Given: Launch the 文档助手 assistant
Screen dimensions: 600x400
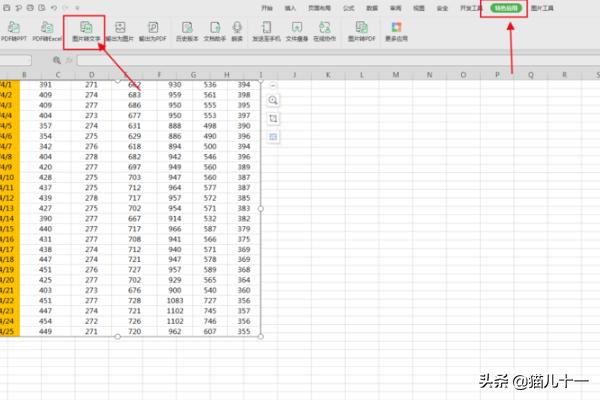Looking at the screenshot, I should point(217,29).
